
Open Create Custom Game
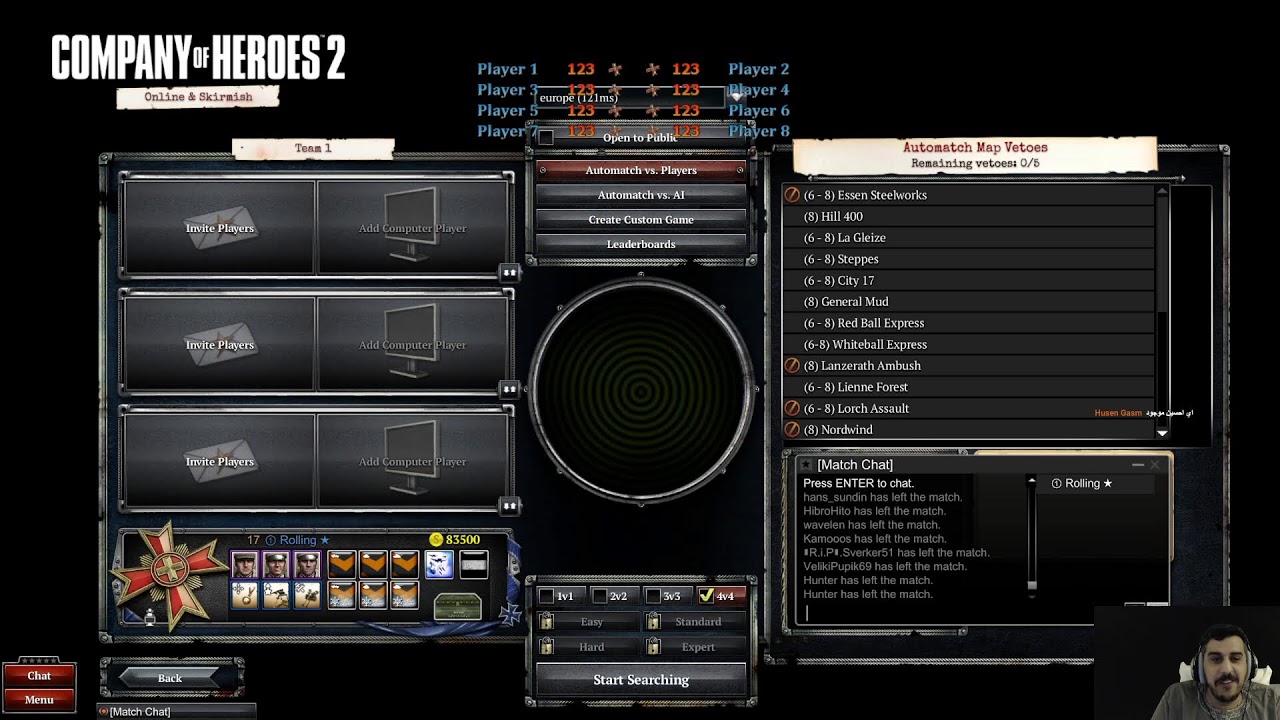coord(641,220)
